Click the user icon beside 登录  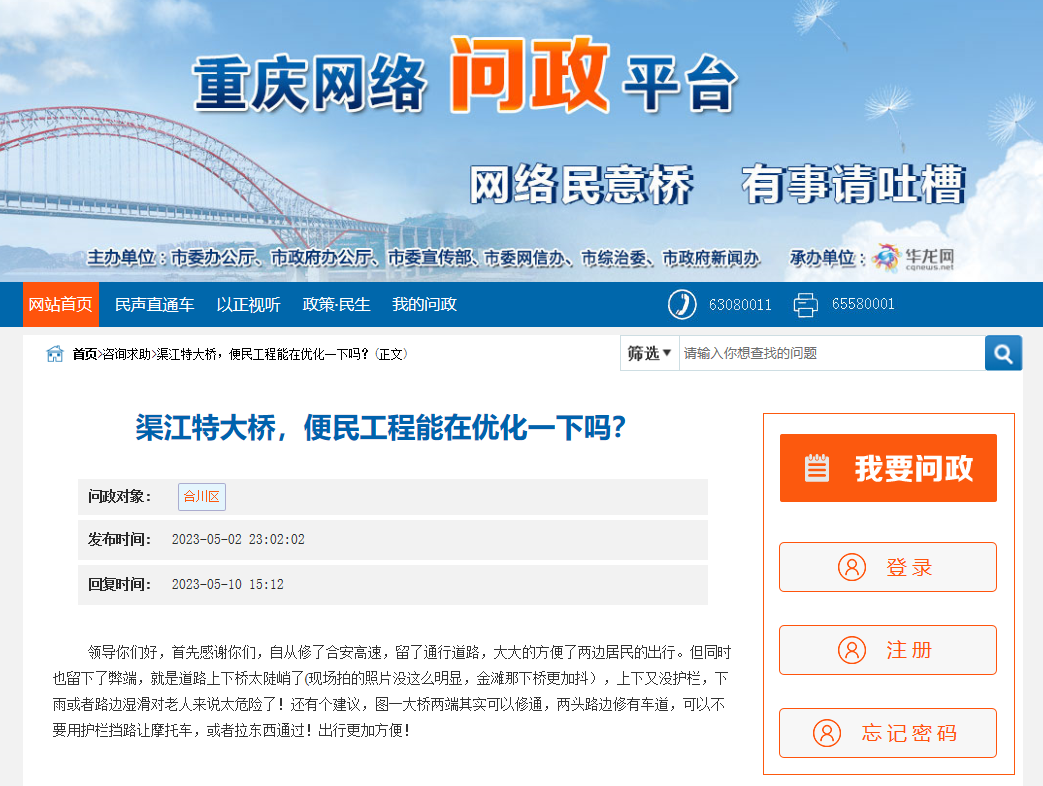pos(851,567)
